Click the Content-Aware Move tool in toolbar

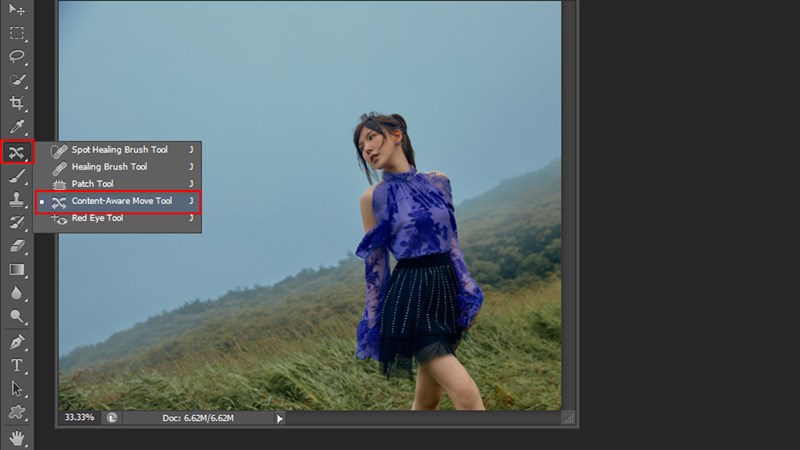click(x=17, y=152)
